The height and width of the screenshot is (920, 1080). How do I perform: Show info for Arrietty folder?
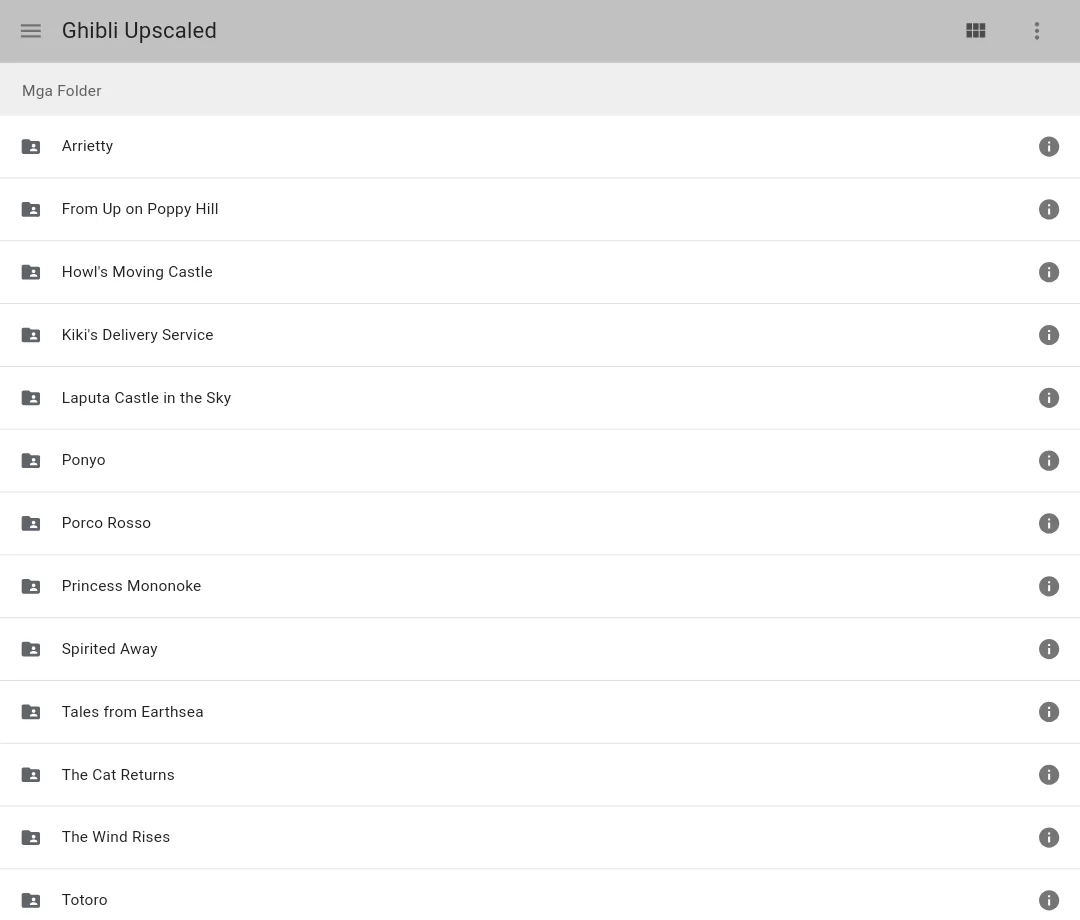1048,147
